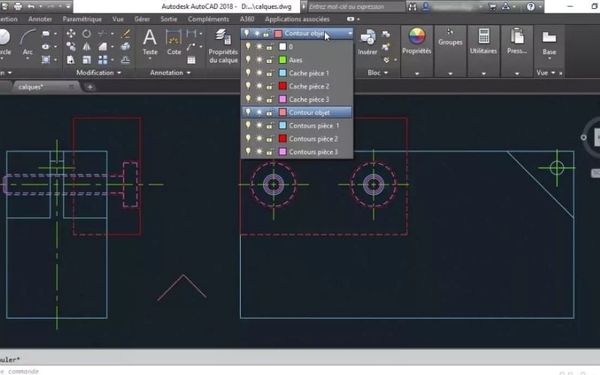600x375 pixels.
Task: Add new drawing tab with plus
Action: [90, 87]
